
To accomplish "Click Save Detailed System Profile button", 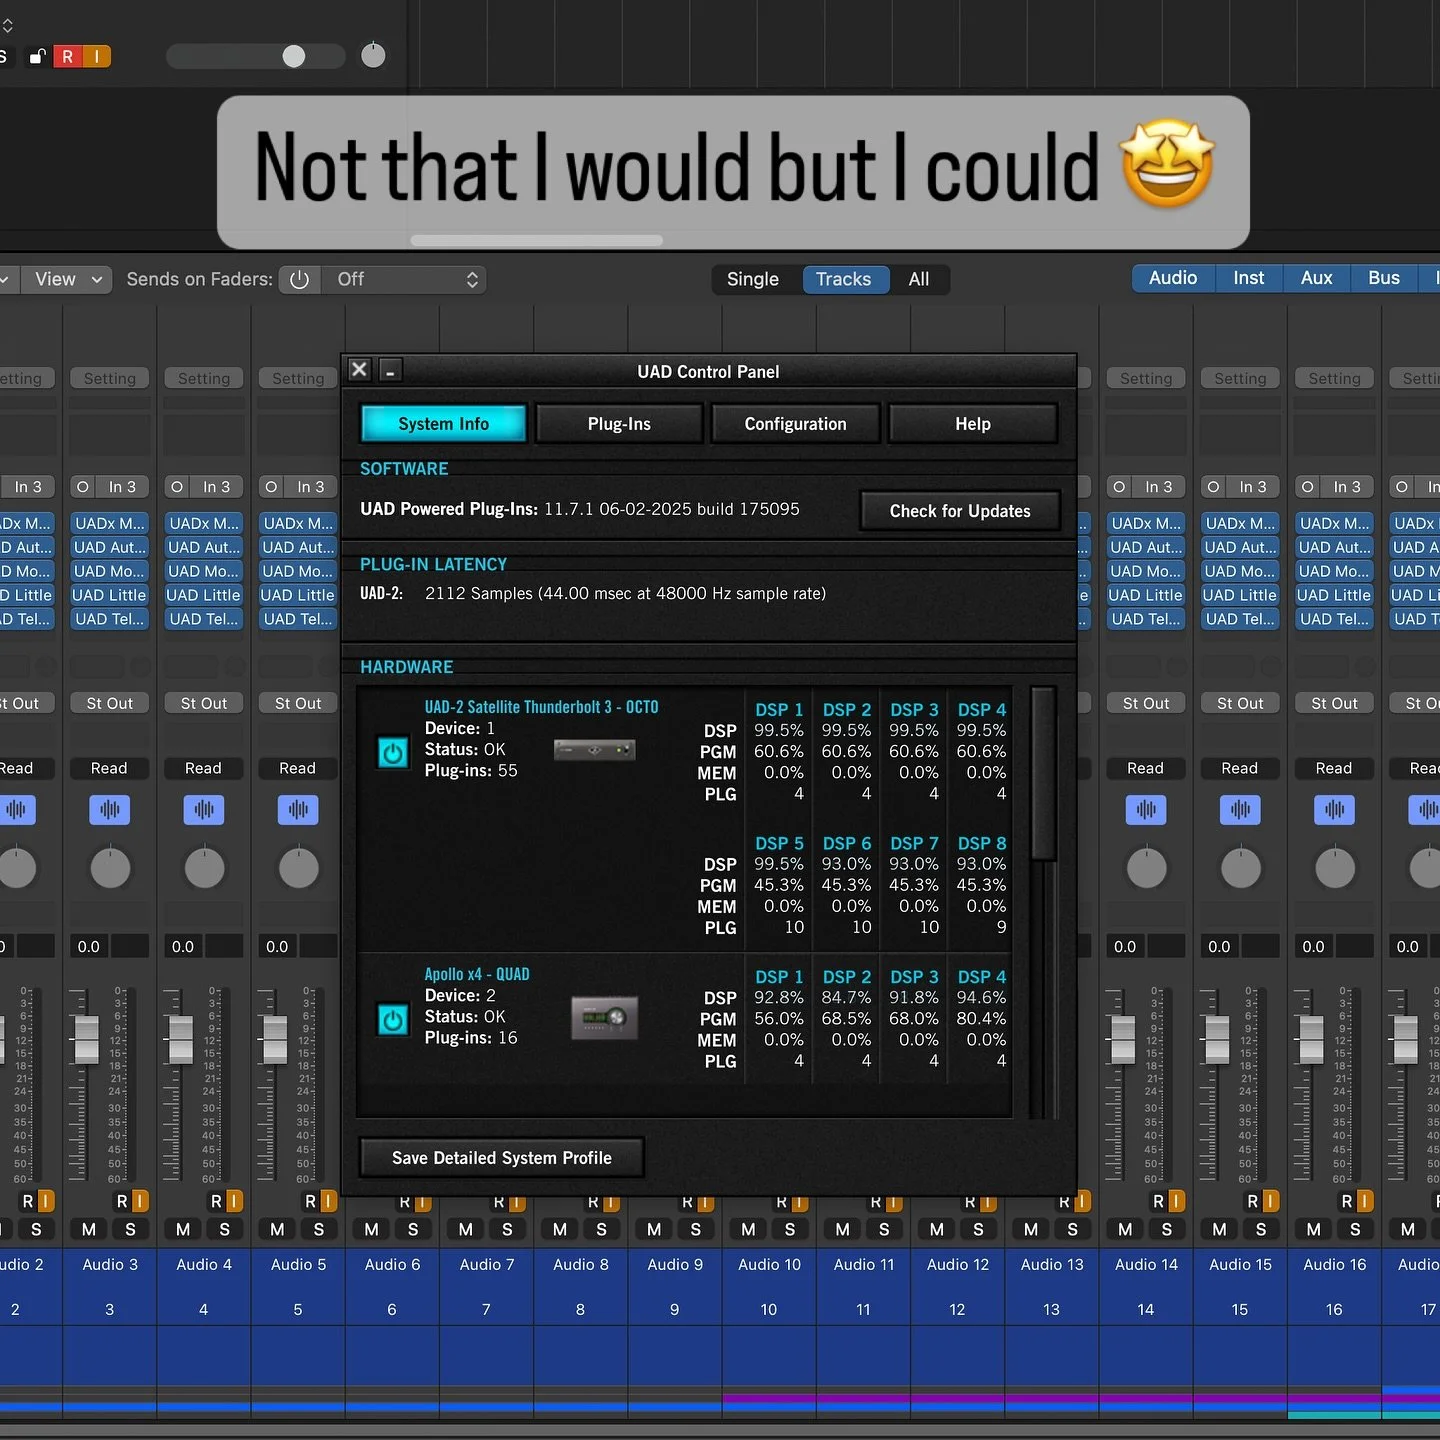I will coord(502,1158).
